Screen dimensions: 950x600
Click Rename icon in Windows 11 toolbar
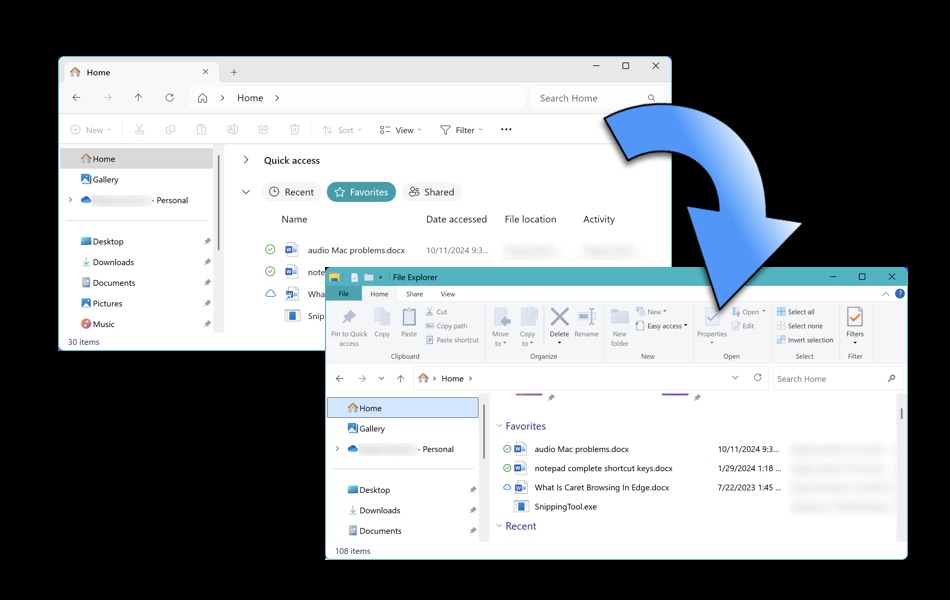(x=232, y=130)
